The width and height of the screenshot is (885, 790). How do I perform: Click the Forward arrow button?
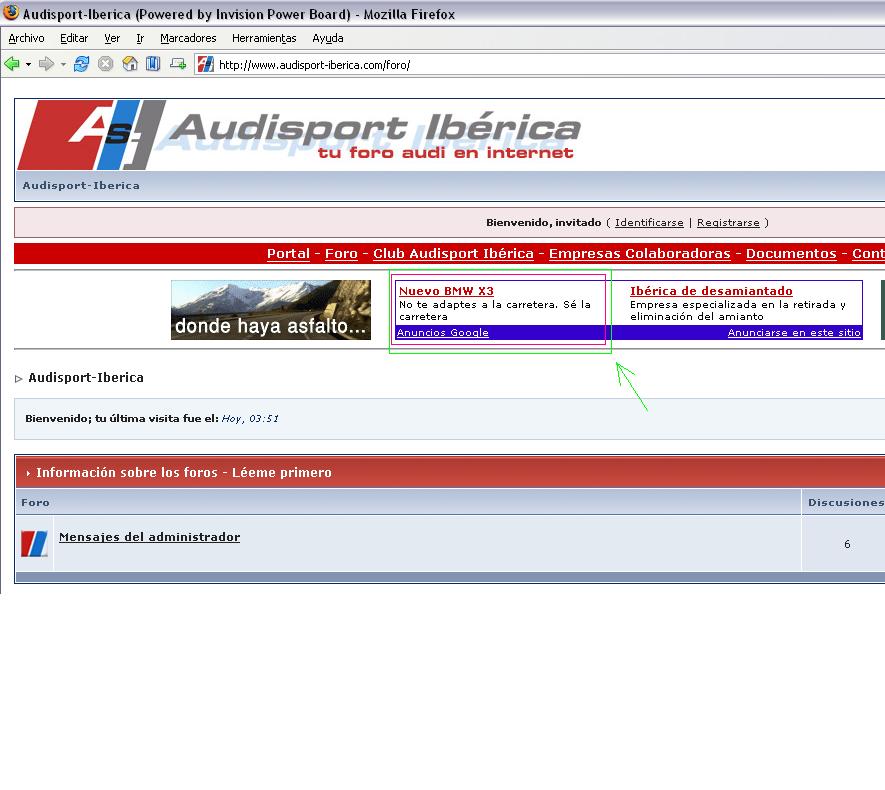[46, 64]
